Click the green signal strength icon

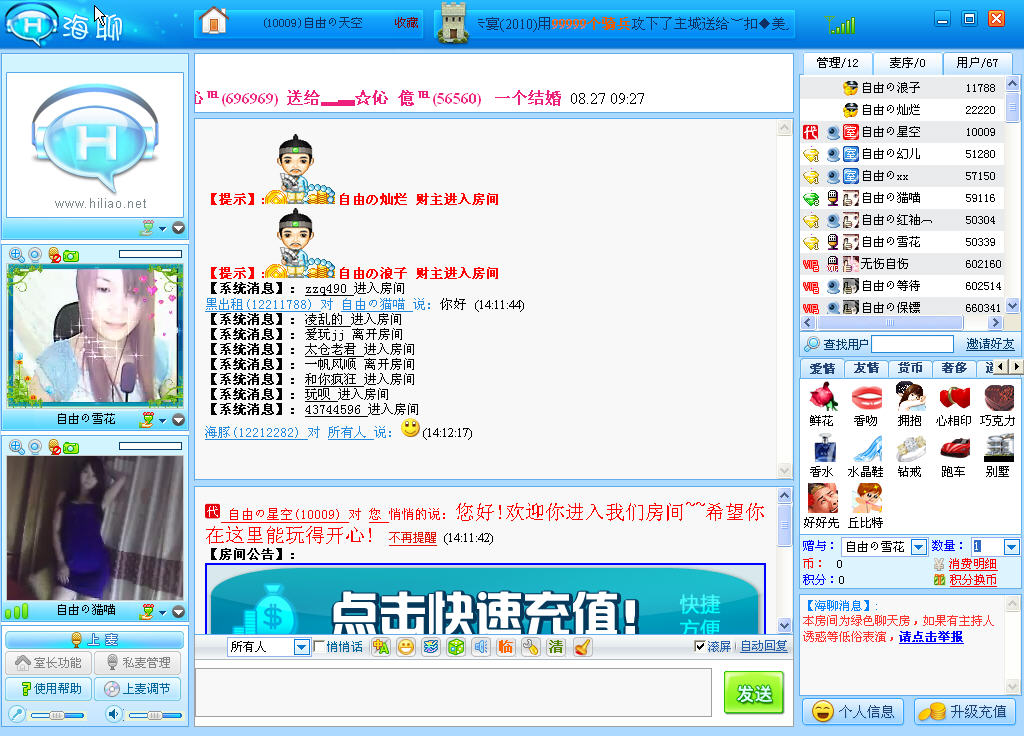(x=840, y=25)
